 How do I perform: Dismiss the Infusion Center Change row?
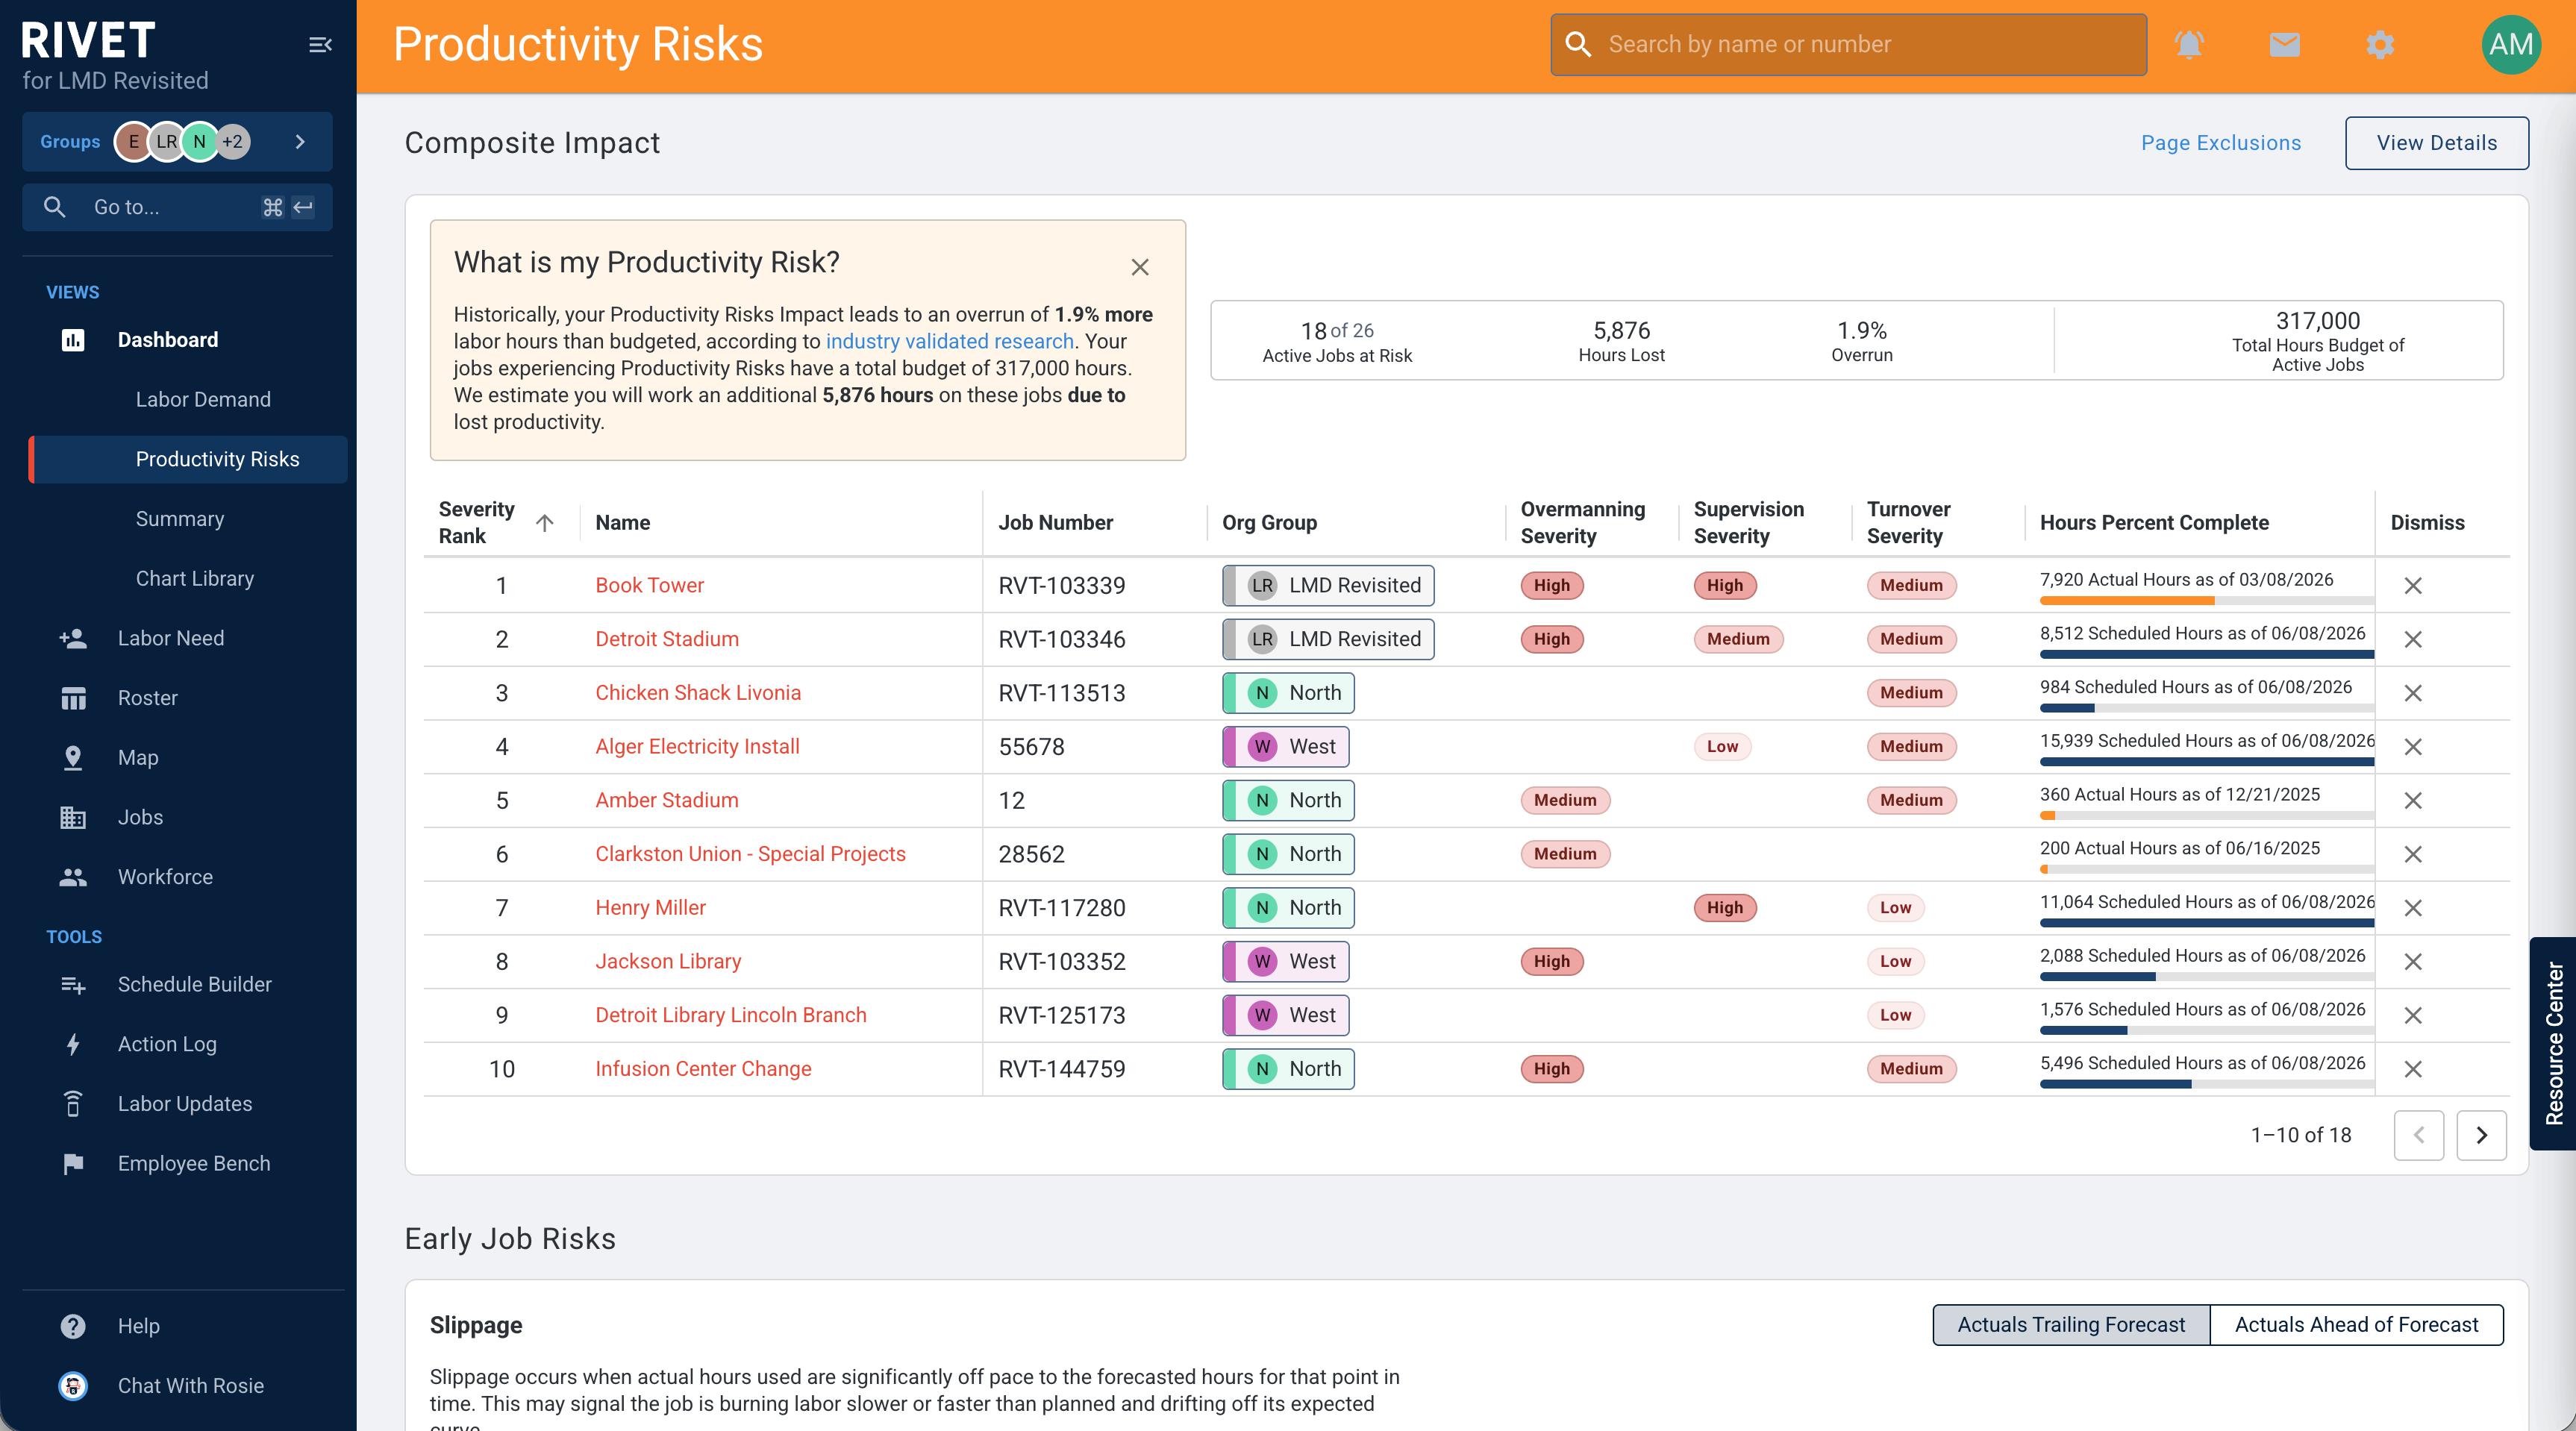(x=2412, y=1069)
